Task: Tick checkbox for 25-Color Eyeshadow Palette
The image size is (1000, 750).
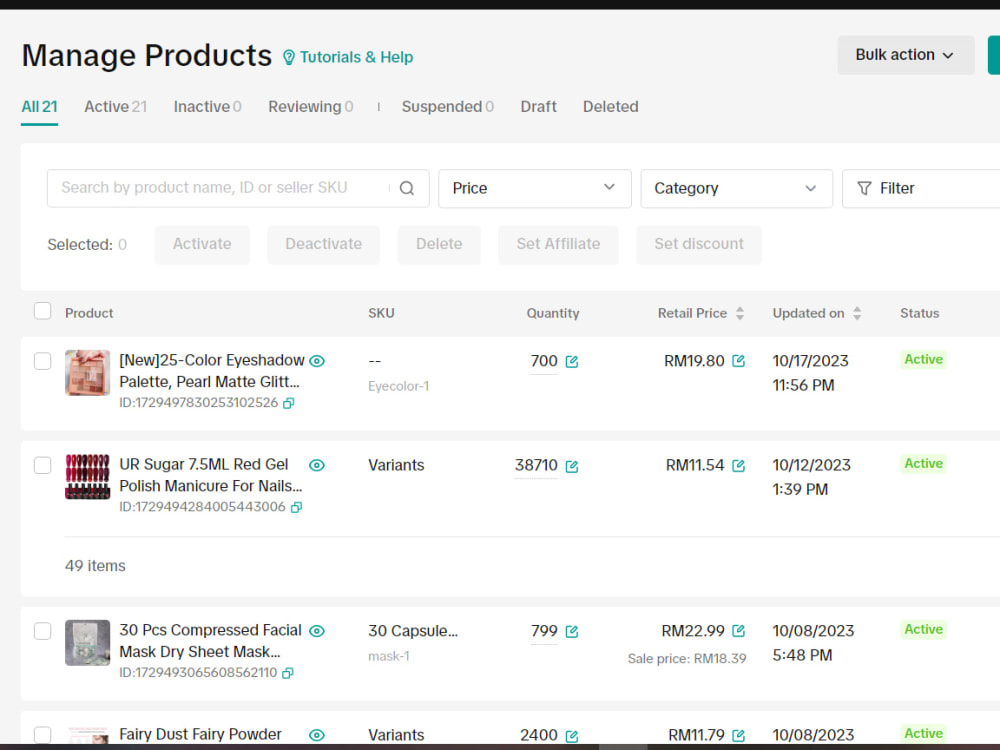Action: click(x=43, y=361)
